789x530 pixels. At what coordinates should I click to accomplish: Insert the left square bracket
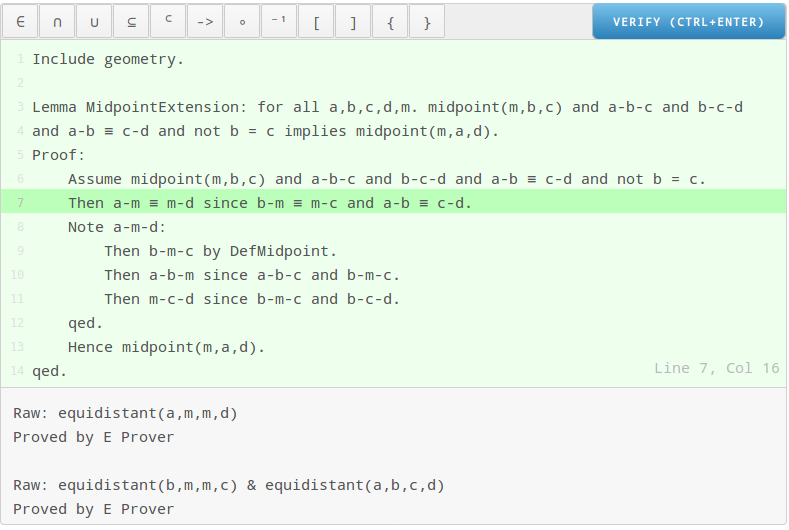point(316,22)
